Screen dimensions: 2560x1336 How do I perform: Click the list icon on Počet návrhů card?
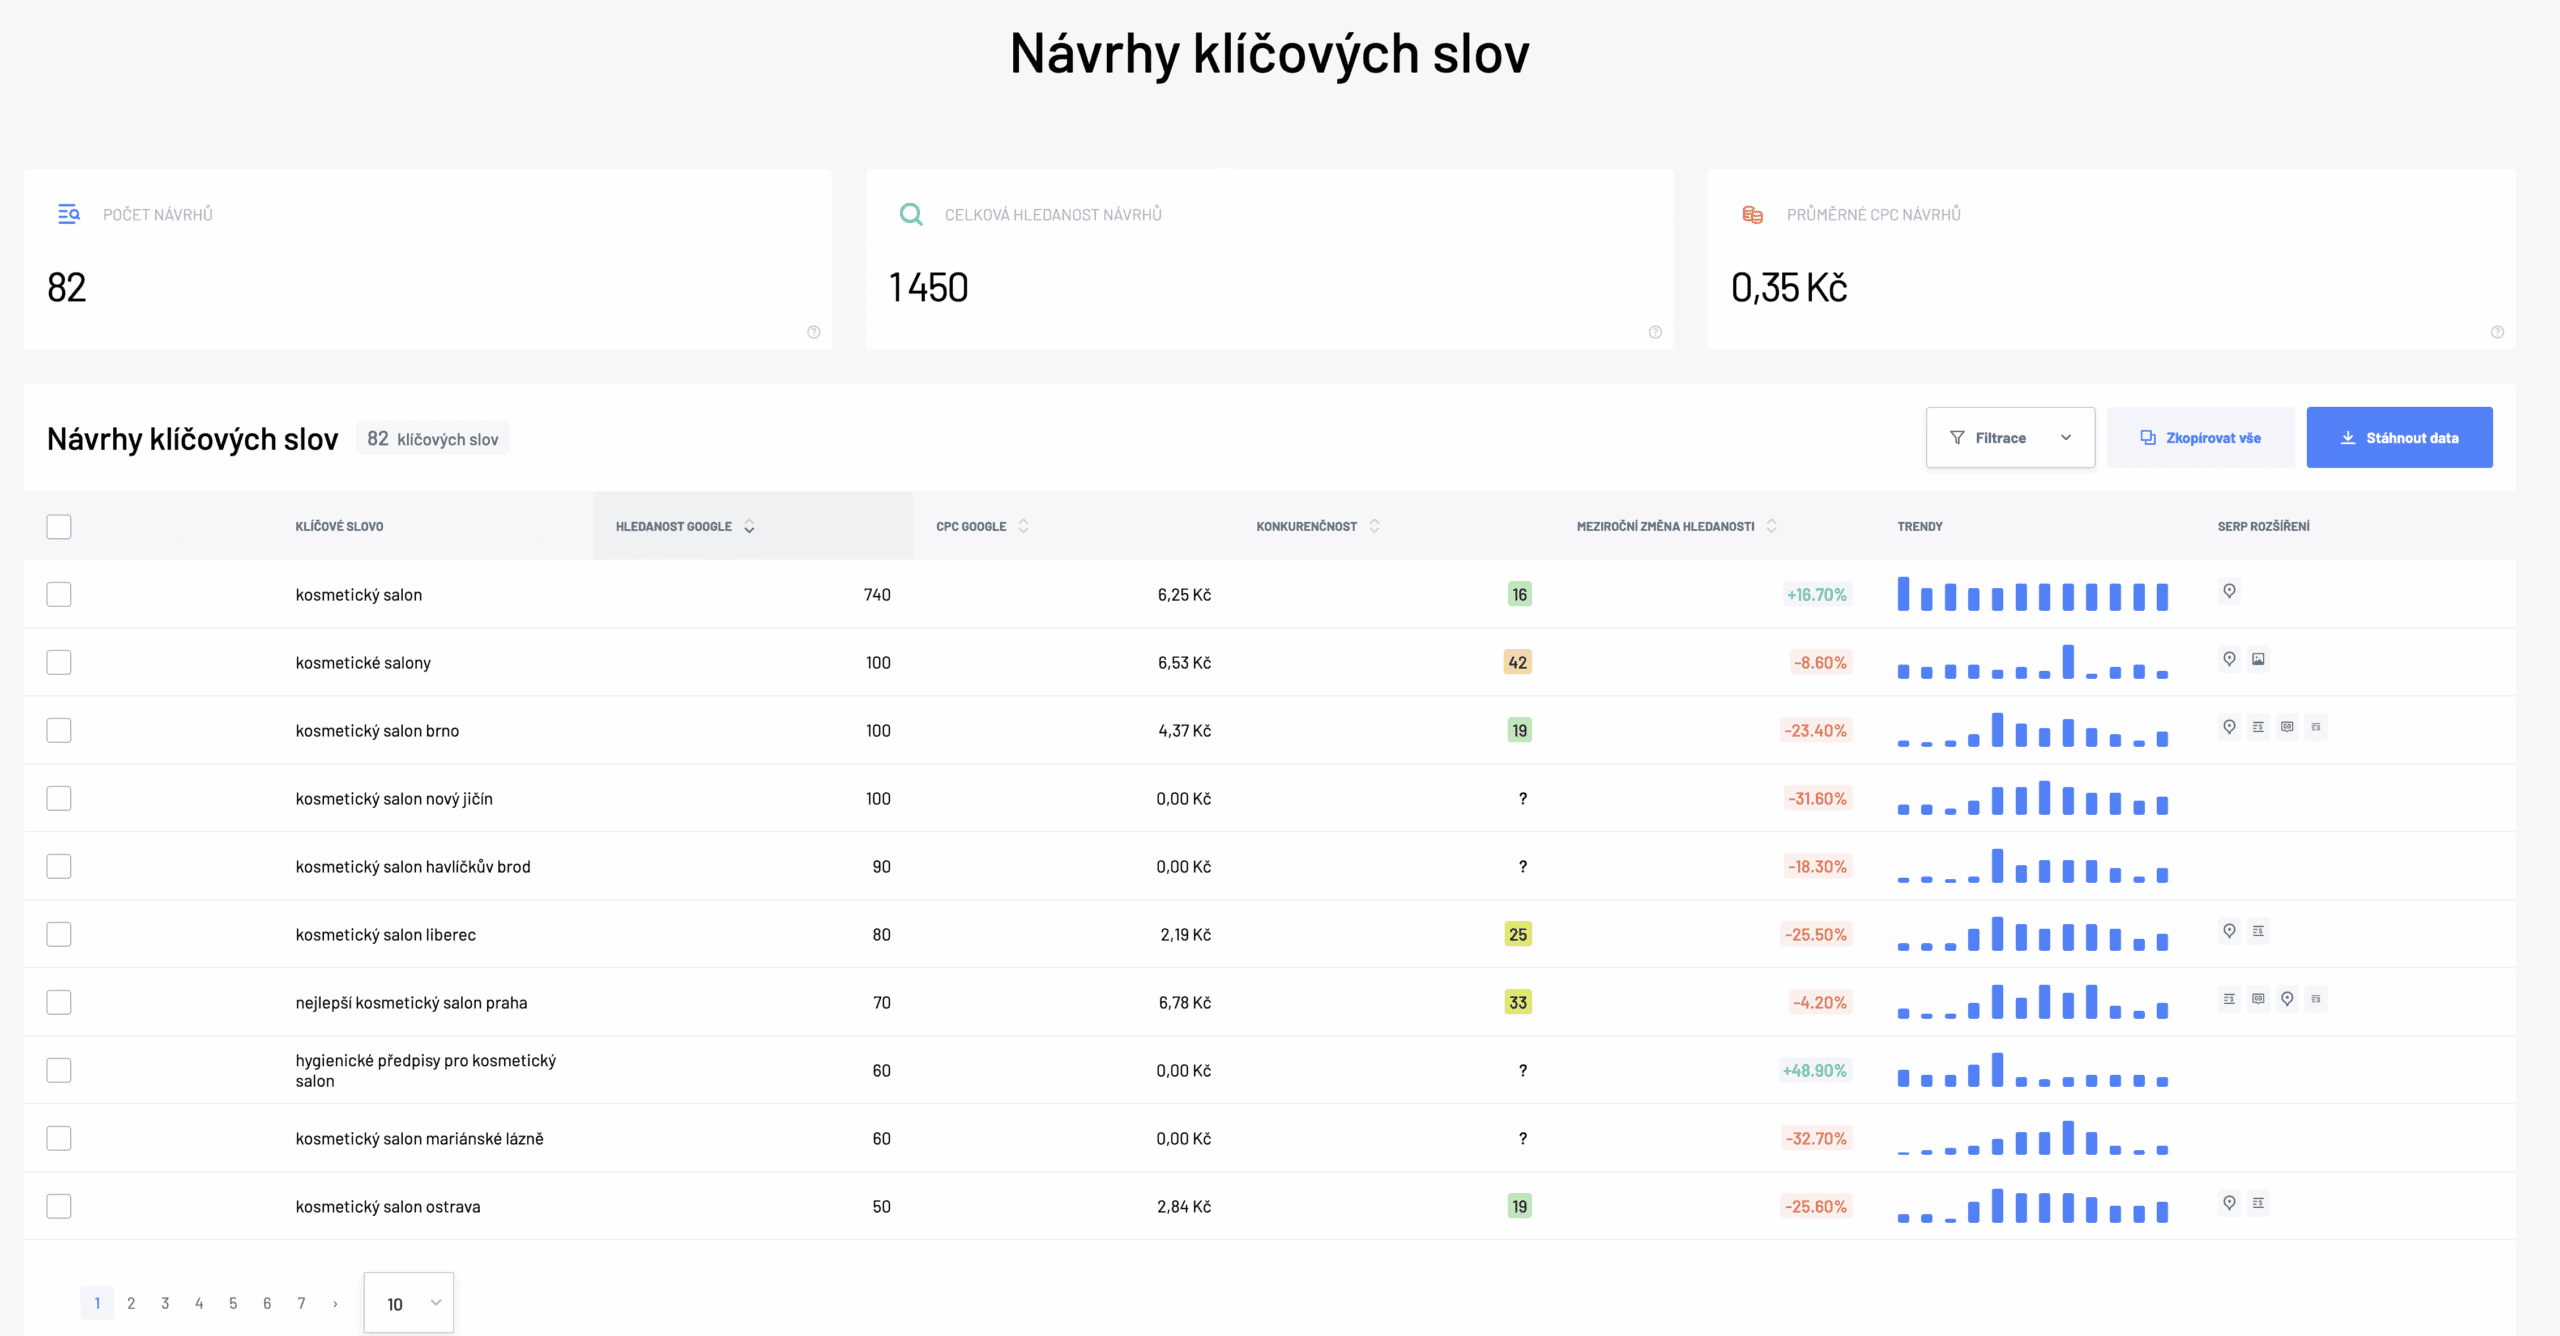(68, 213)
